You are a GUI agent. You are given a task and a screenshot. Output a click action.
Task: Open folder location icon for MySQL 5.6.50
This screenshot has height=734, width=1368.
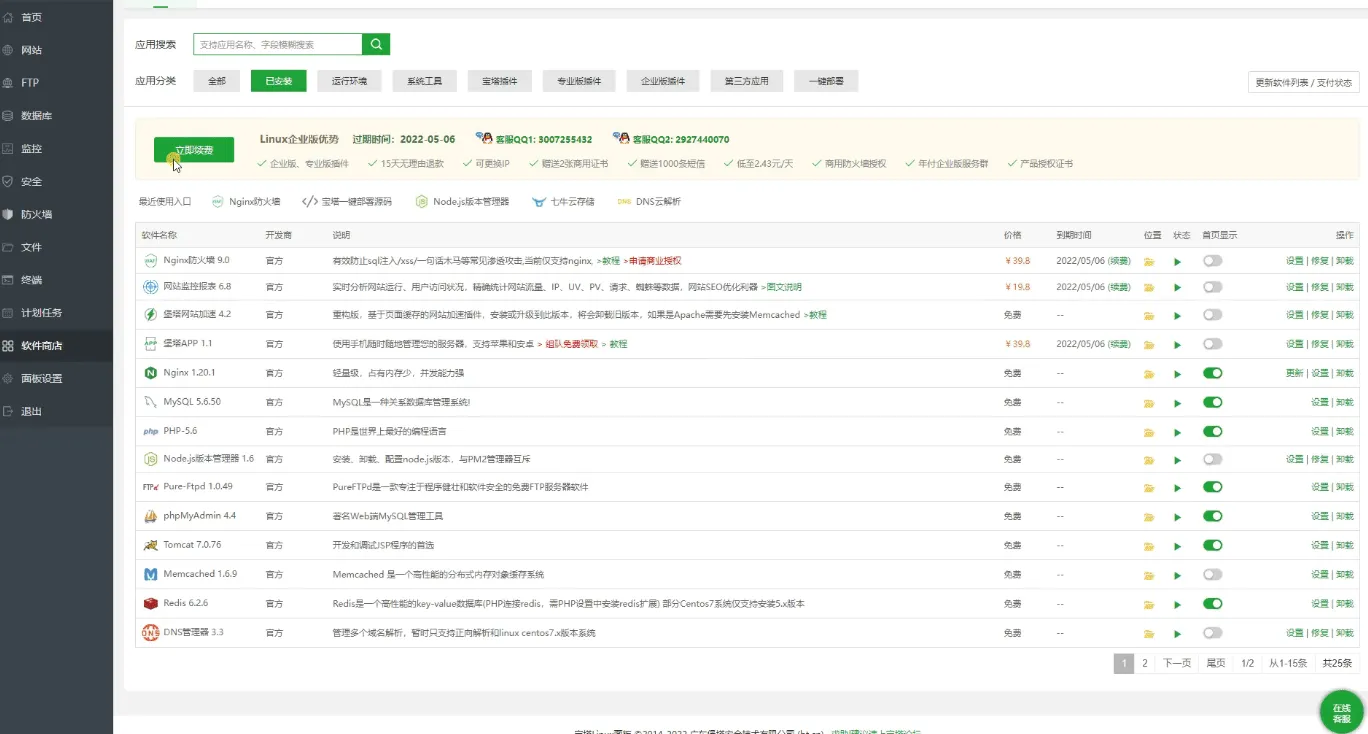click(1150, 403)
